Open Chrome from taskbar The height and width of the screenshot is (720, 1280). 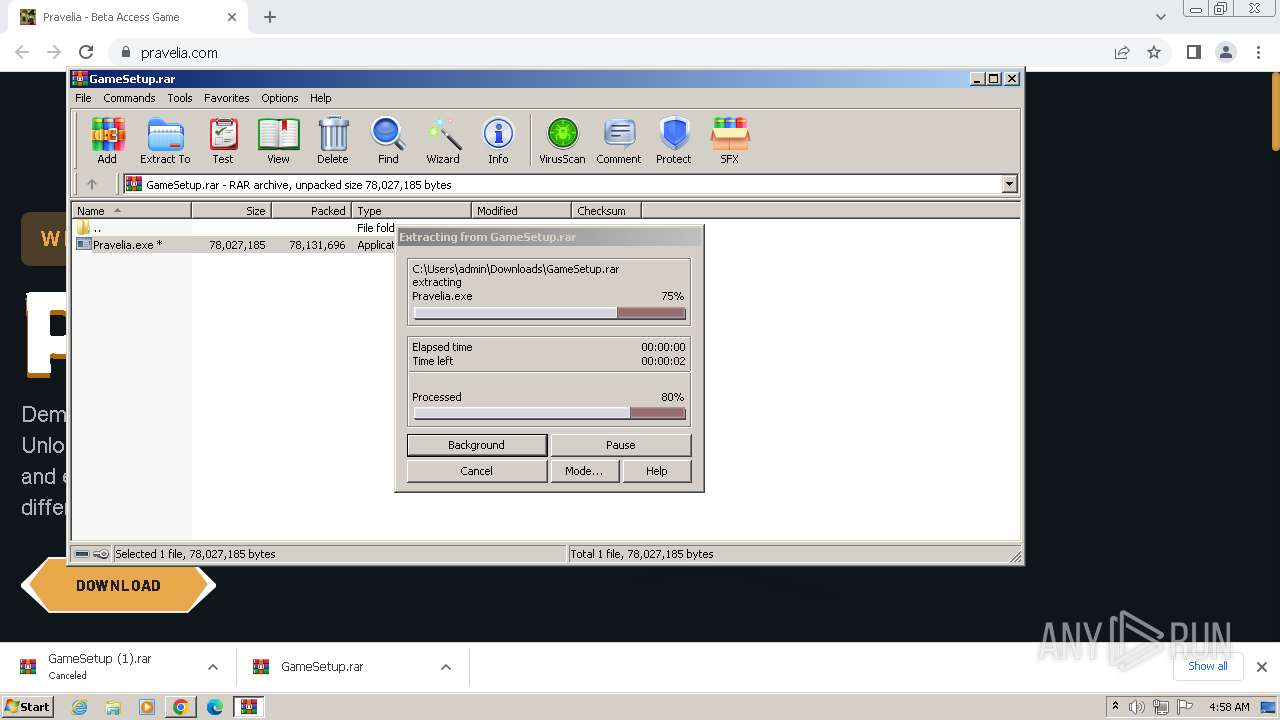180,707
